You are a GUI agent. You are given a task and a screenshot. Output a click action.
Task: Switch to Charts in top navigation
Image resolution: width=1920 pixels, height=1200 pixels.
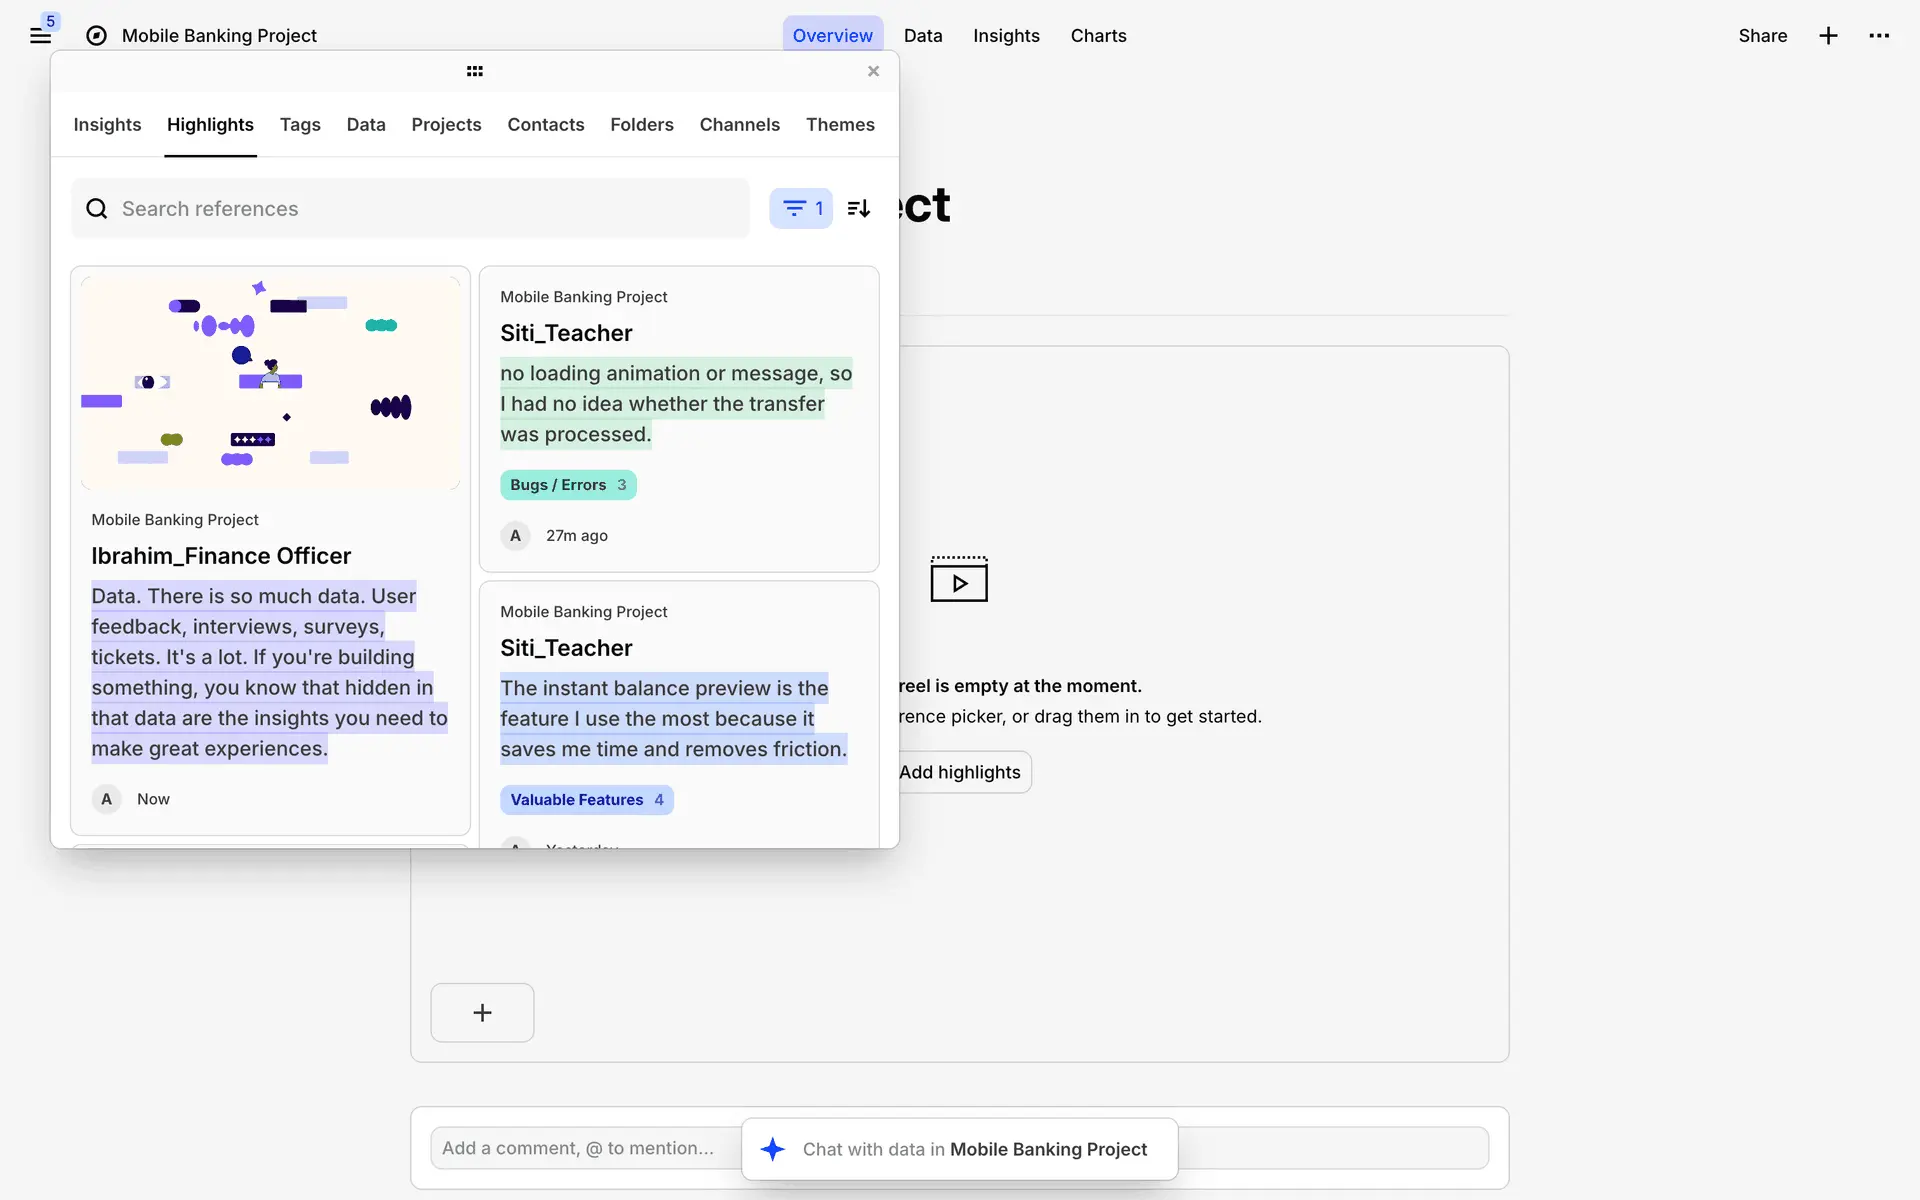(1098, 36)
